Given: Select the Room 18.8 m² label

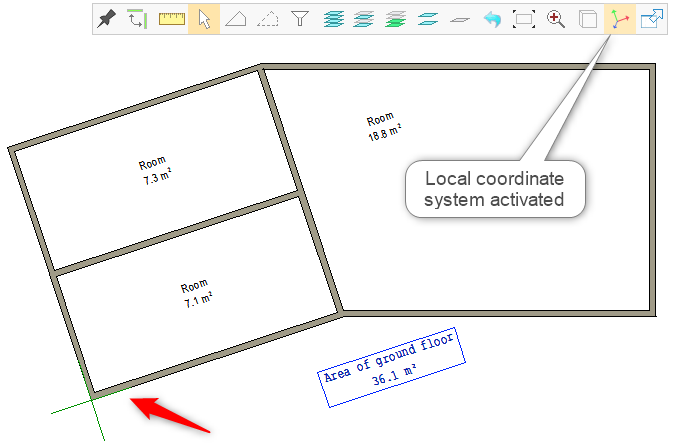Looking at the screenshot, I should pyautogui.click(x=383, y=124).
